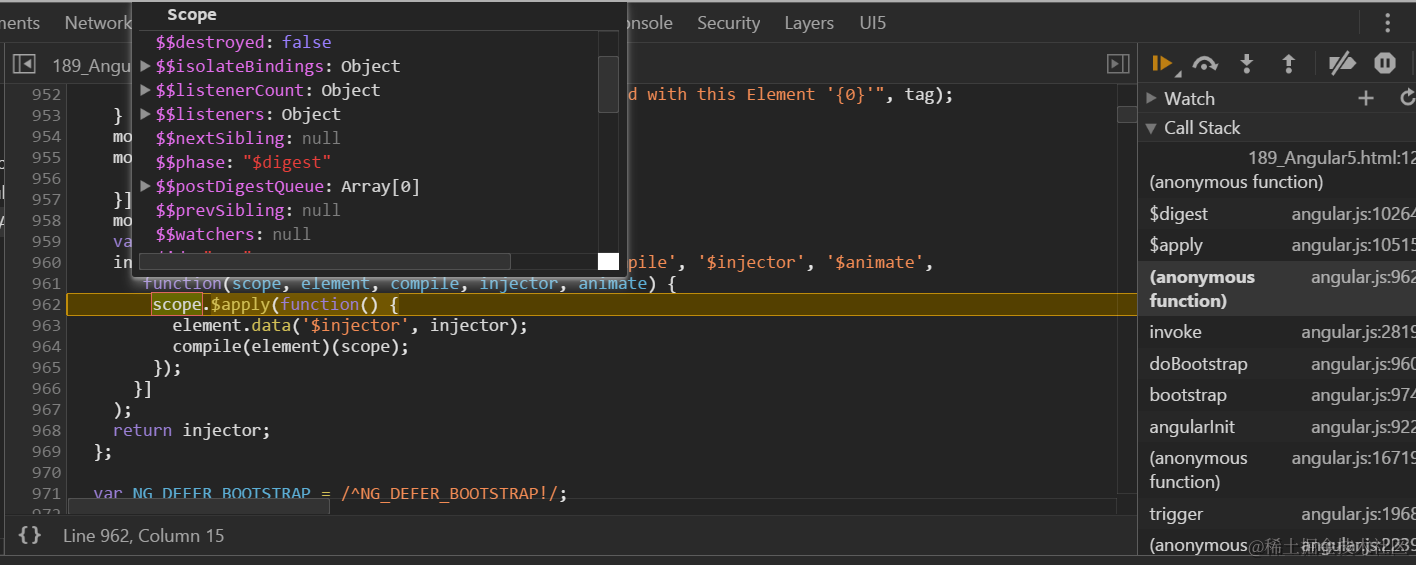
Task: Open angular.js:10264 source link
Action: (x=1353, y=214)
